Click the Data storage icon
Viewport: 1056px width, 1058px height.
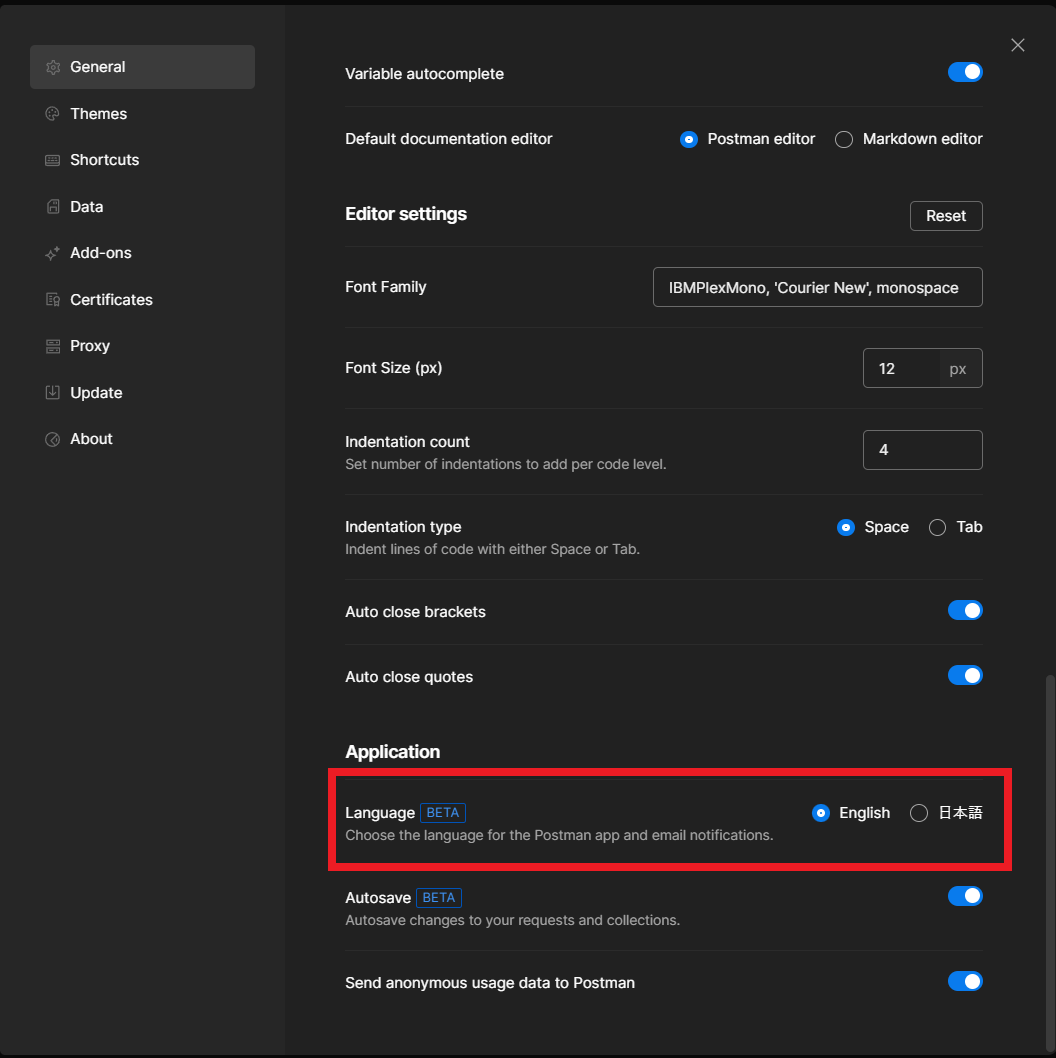pos(53,206)
